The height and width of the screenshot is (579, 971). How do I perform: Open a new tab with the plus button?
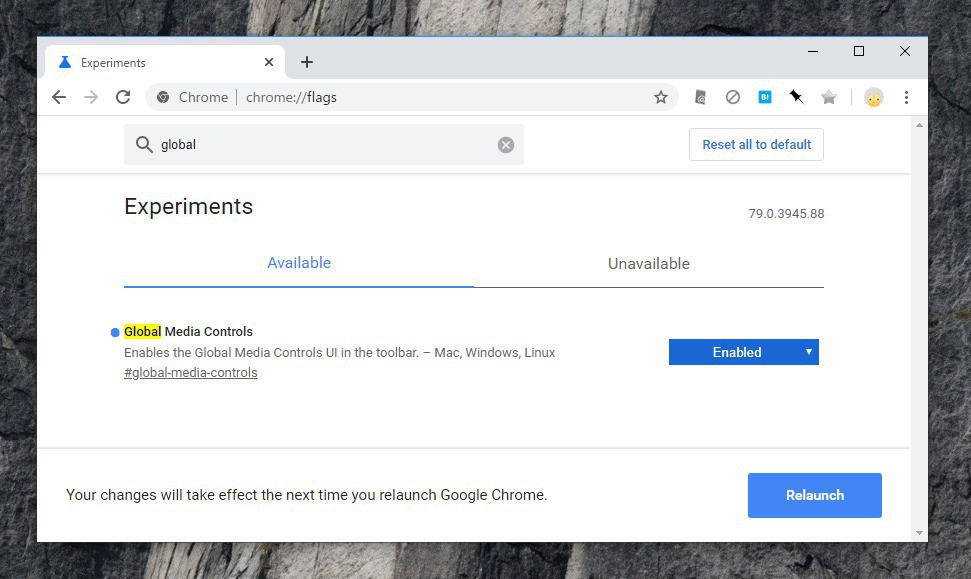[307, 62]
